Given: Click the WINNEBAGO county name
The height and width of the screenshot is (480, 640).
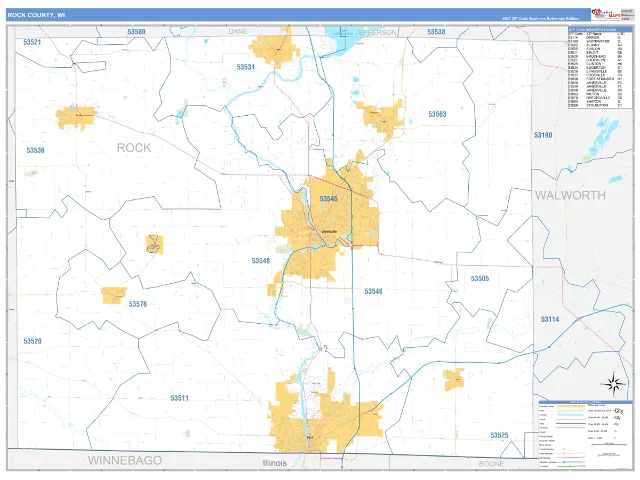Looking at the screenshot, I should coord(125,460).
